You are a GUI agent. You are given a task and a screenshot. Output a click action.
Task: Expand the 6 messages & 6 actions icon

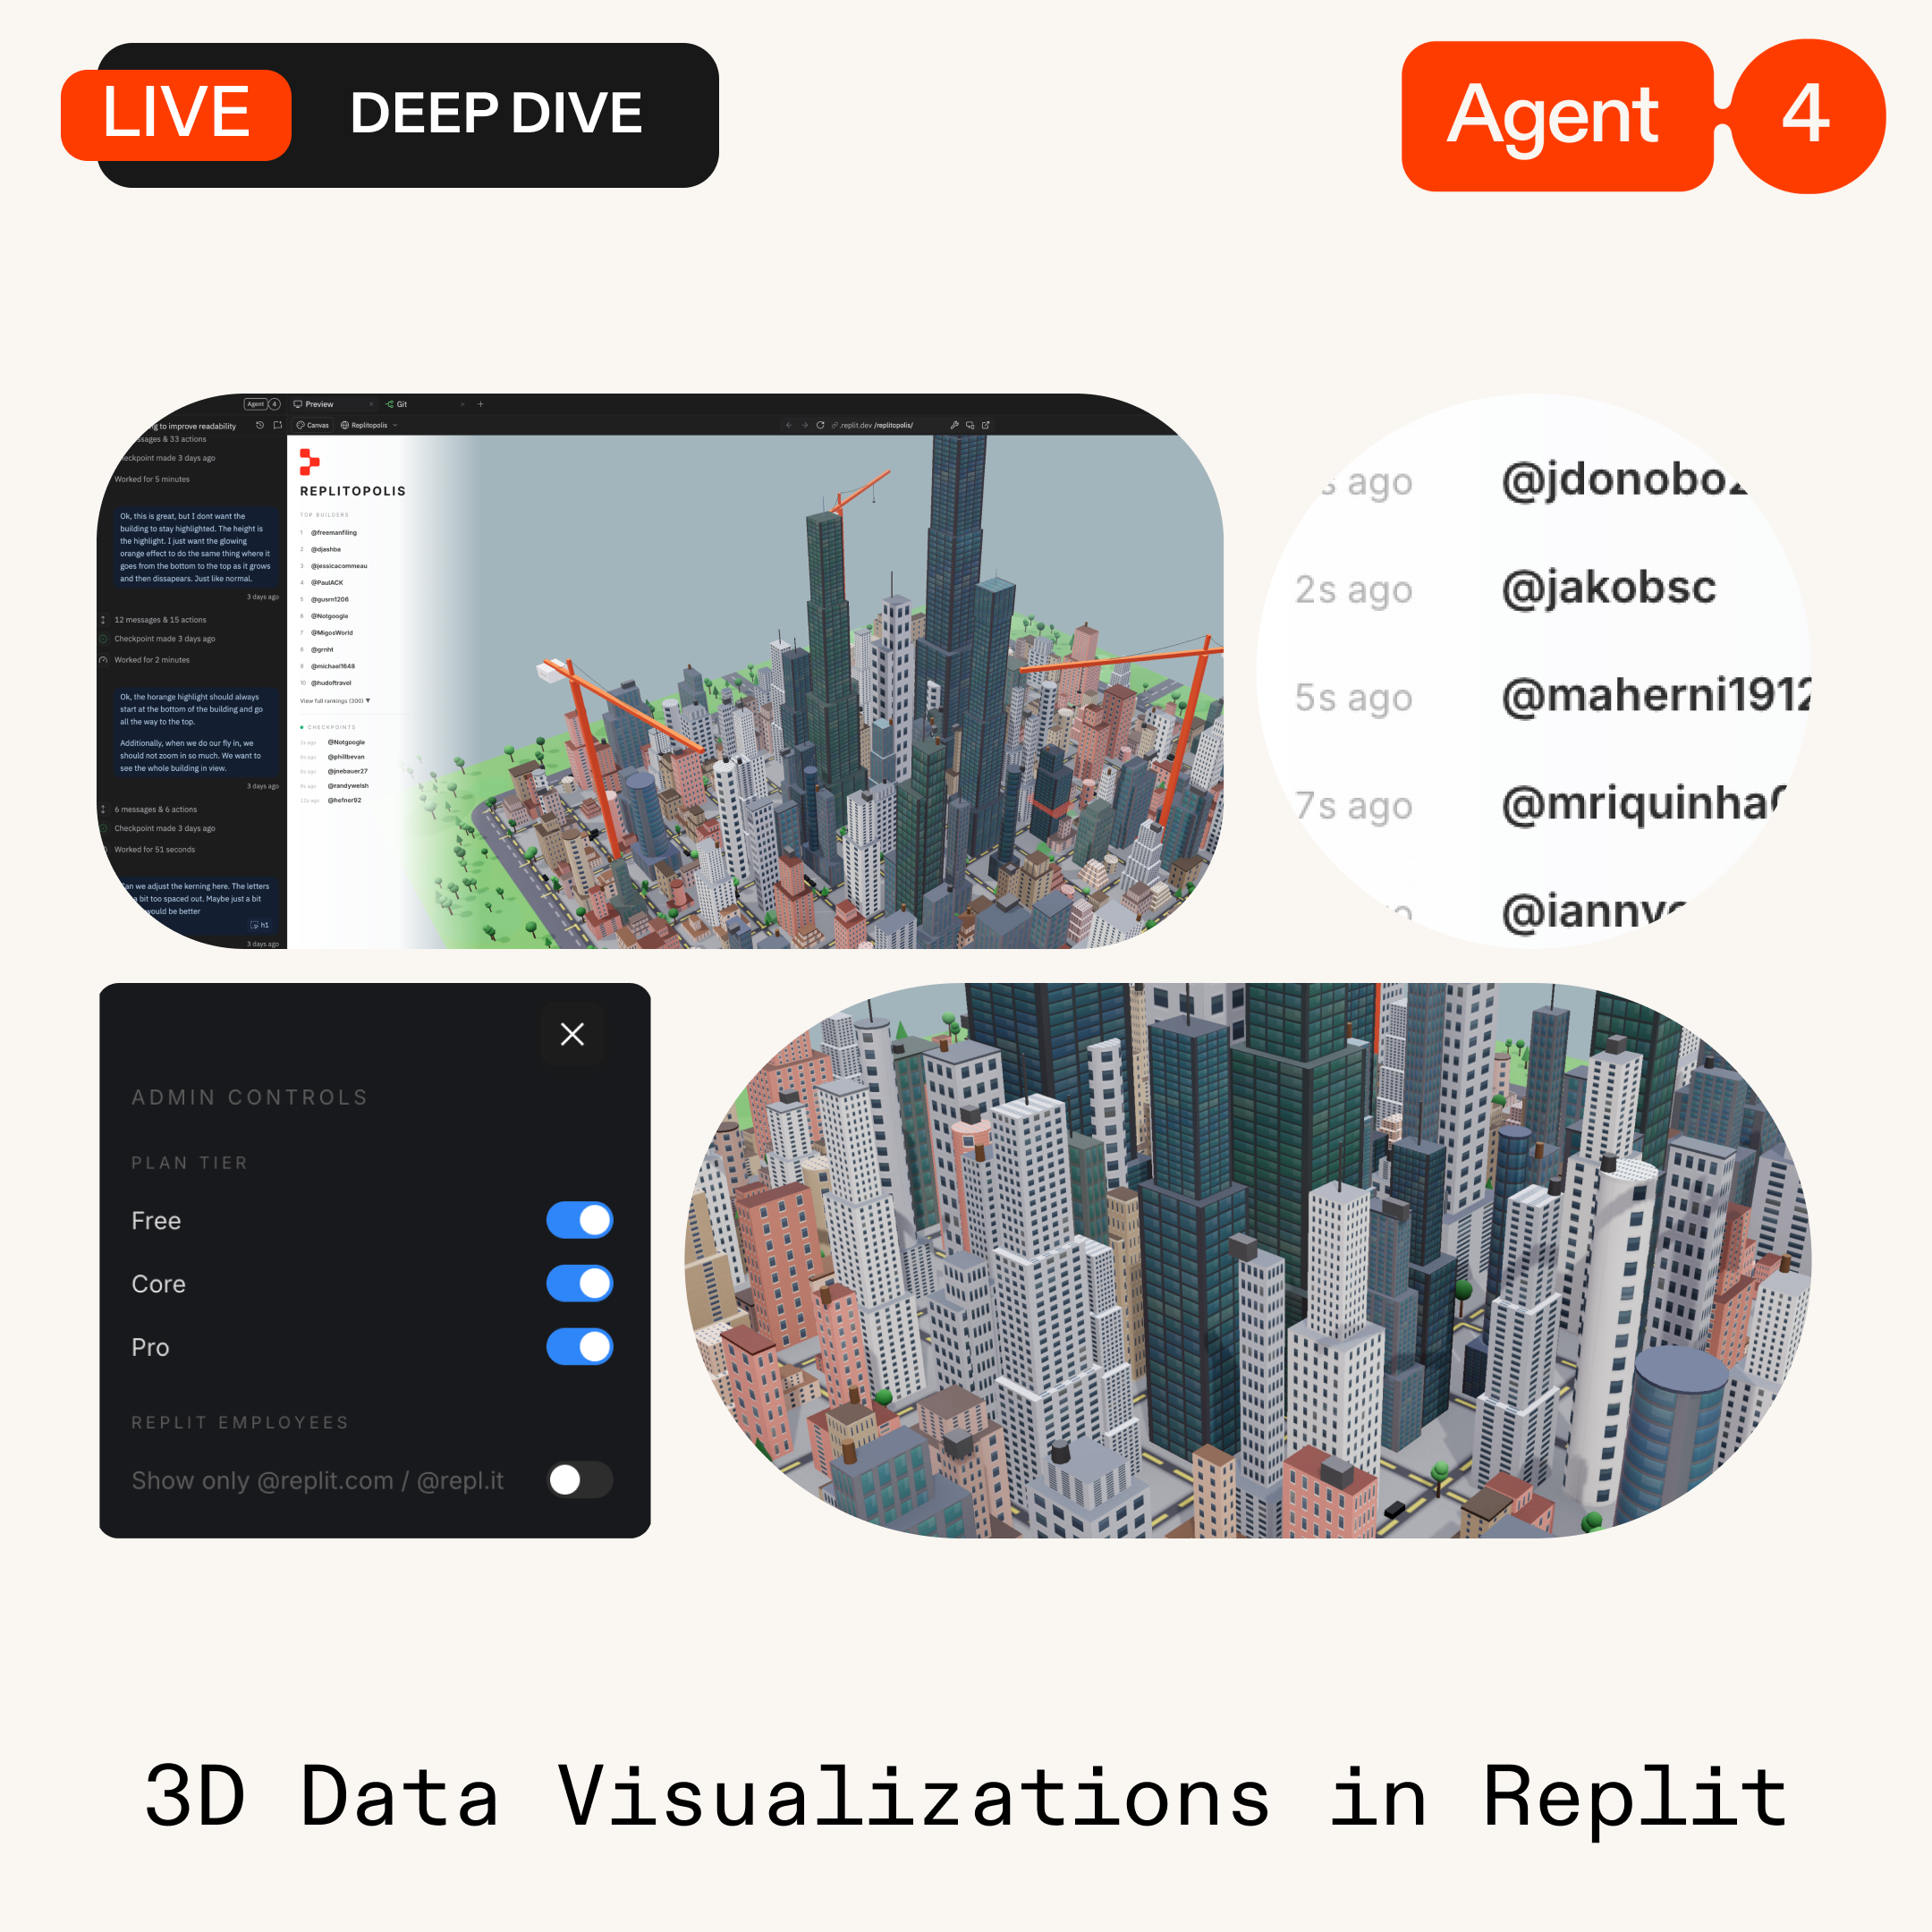pyautogui.click(x=103, y=810)
